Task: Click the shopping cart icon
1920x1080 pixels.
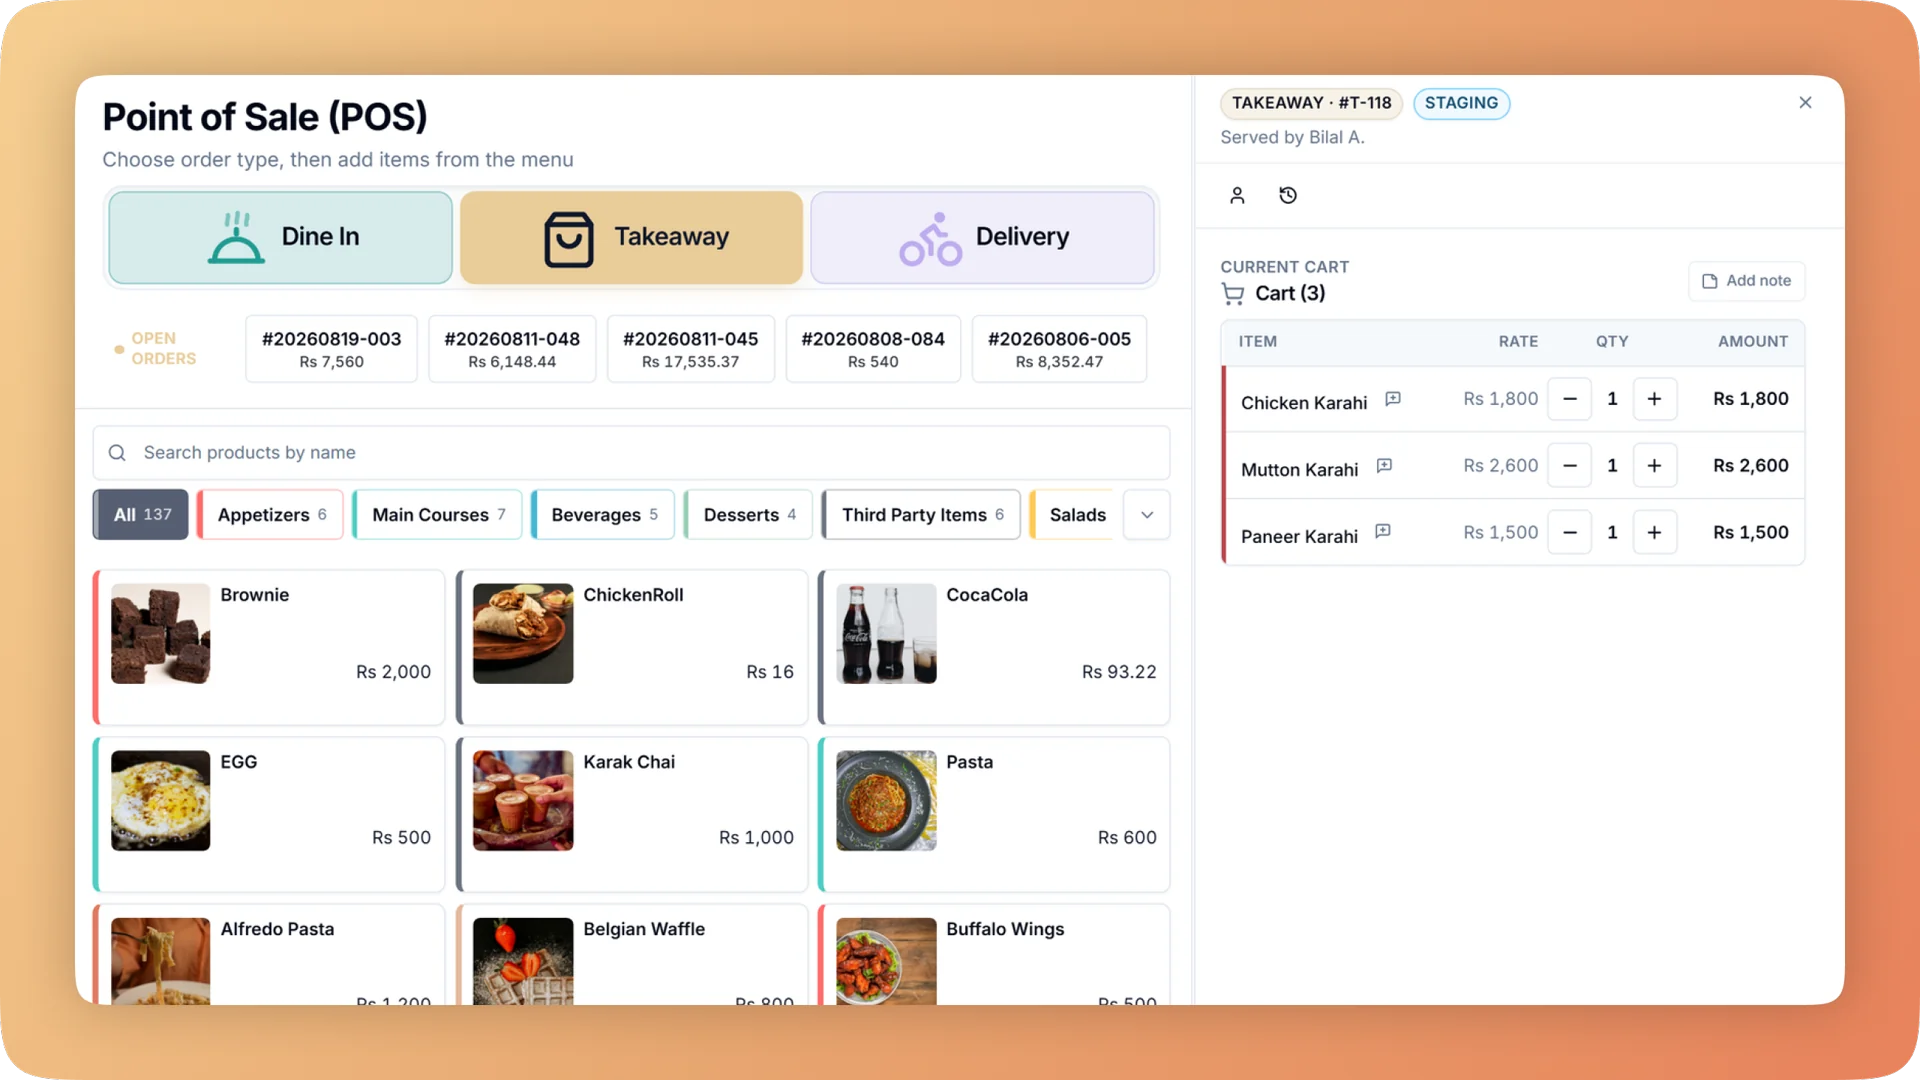Action: 1232,294
